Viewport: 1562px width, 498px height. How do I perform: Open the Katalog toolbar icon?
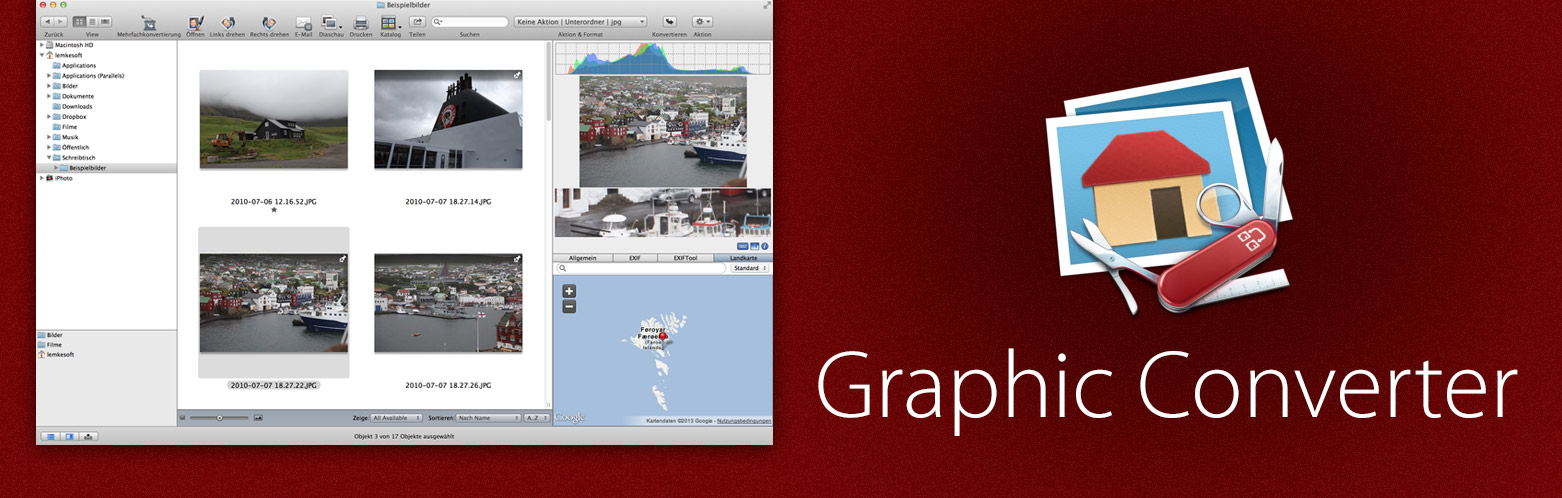click(390, 21)
